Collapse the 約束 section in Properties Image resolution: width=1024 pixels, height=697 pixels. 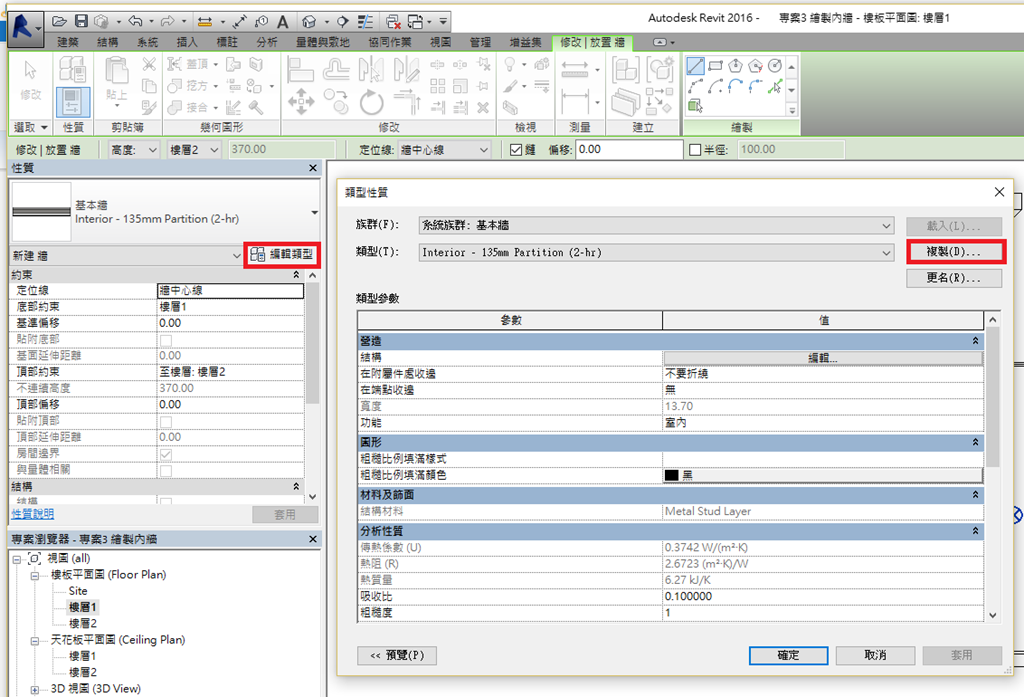[x=296, y=275]
